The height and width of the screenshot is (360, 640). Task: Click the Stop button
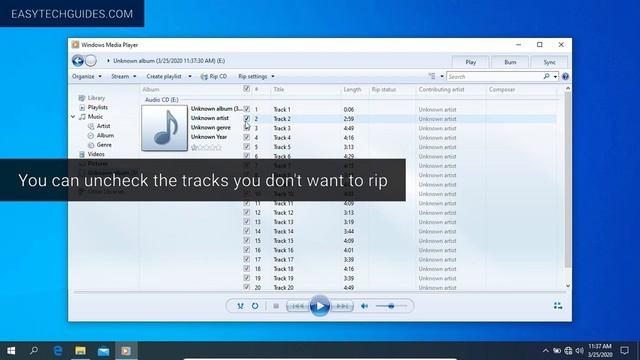tap(276, 306)
